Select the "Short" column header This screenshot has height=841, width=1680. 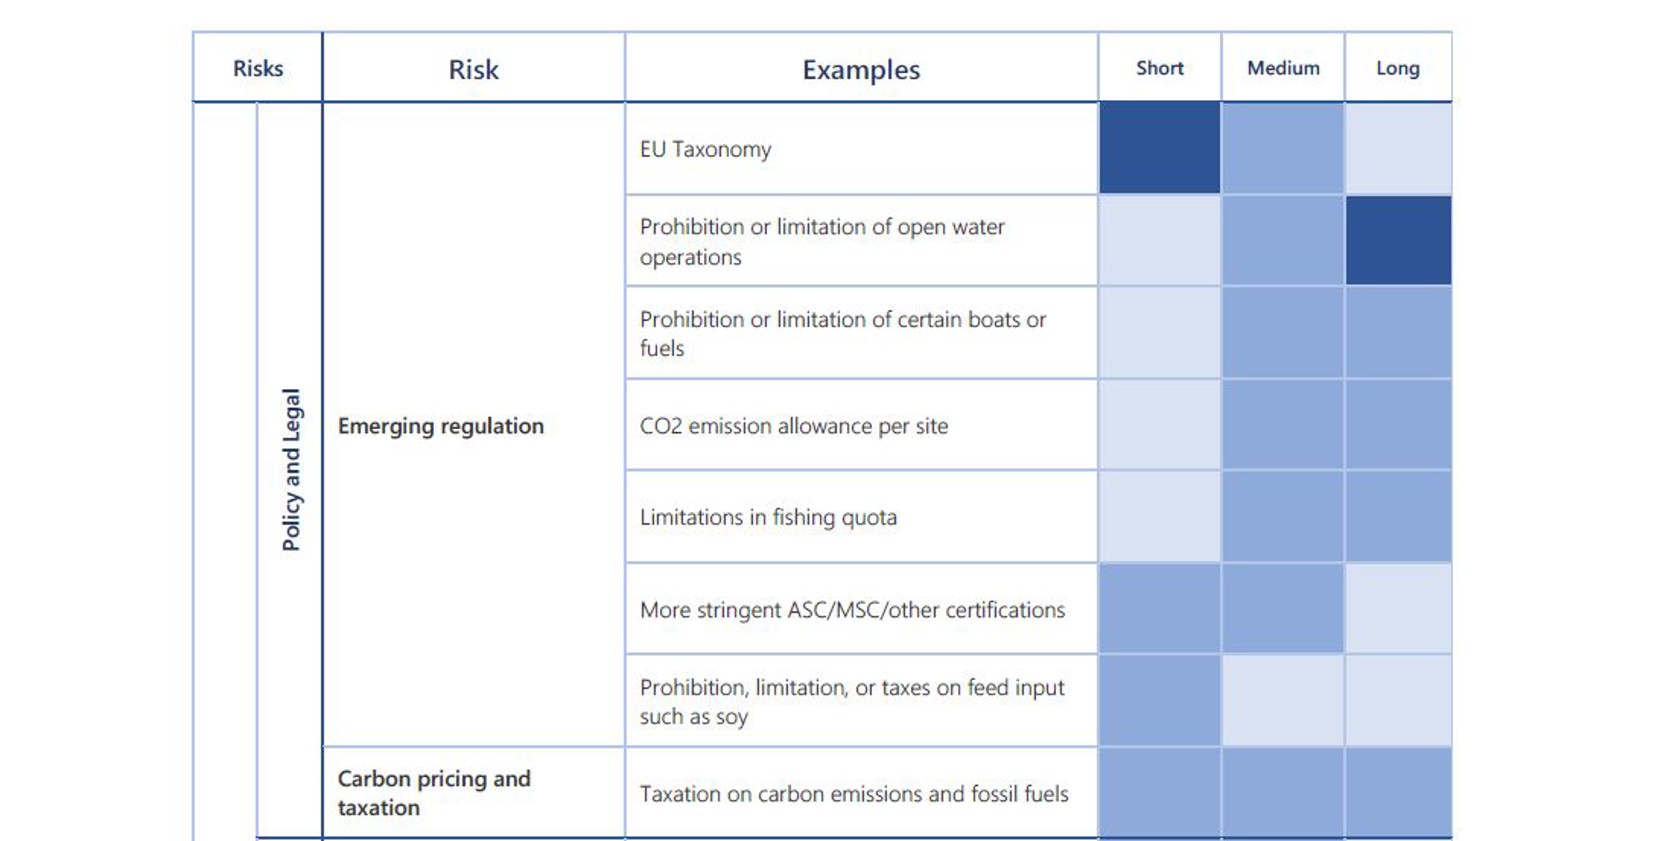[x=1159, y=68]
